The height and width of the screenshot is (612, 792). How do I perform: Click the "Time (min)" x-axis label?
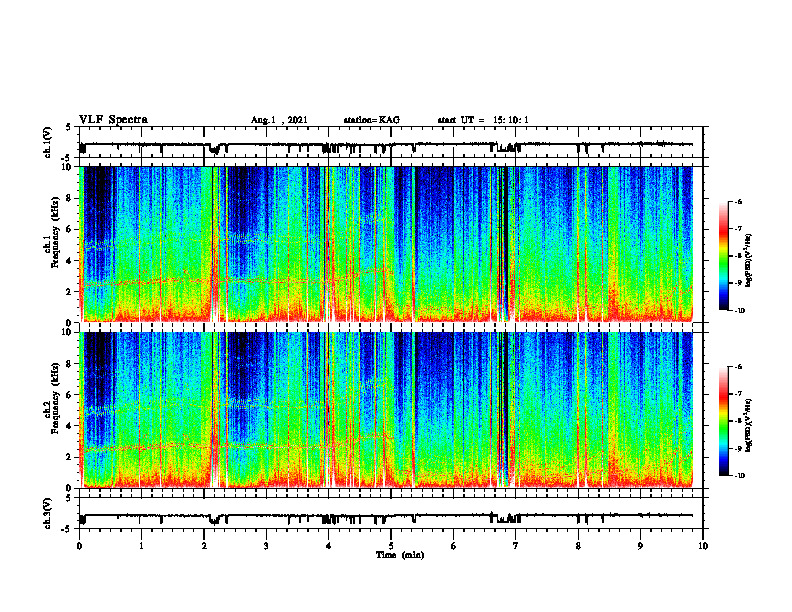click(x=400, y=555)
